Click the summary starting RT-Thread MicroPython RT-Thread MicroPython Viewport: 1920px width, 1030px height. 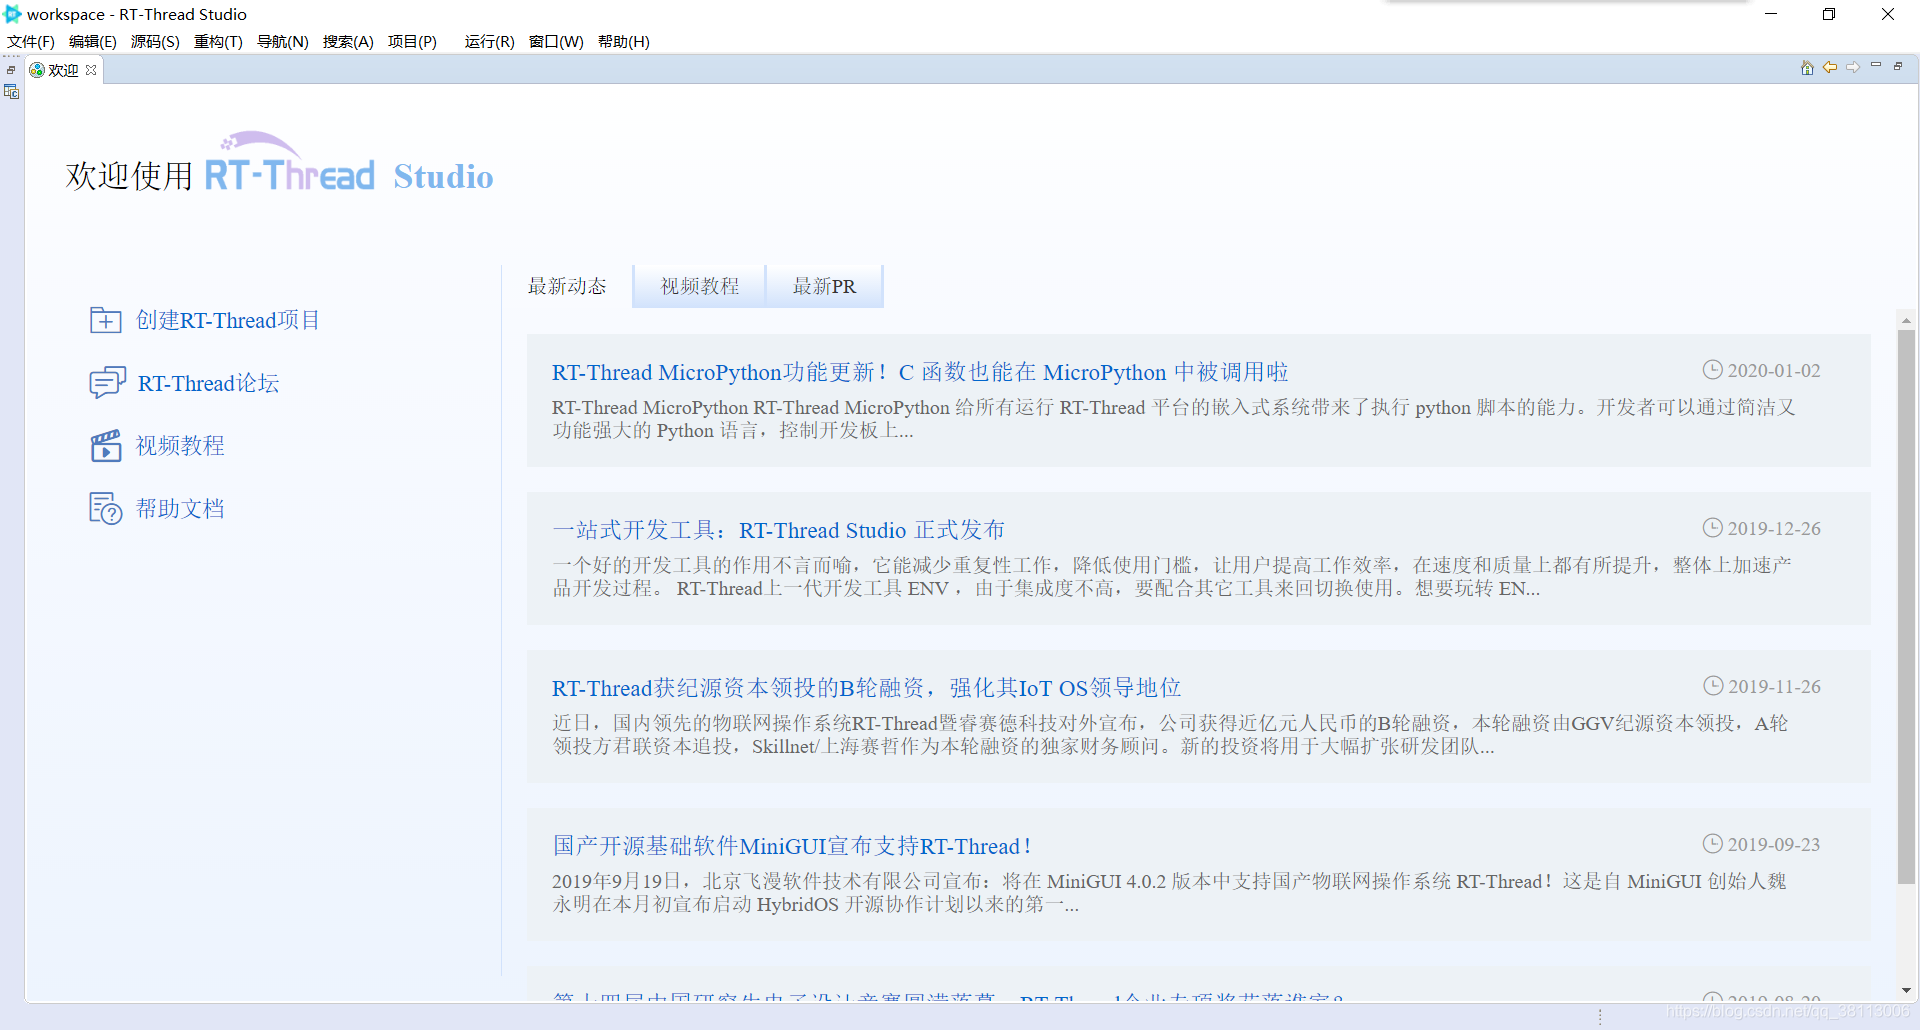pyautogui.click(x=1174, y=419)
